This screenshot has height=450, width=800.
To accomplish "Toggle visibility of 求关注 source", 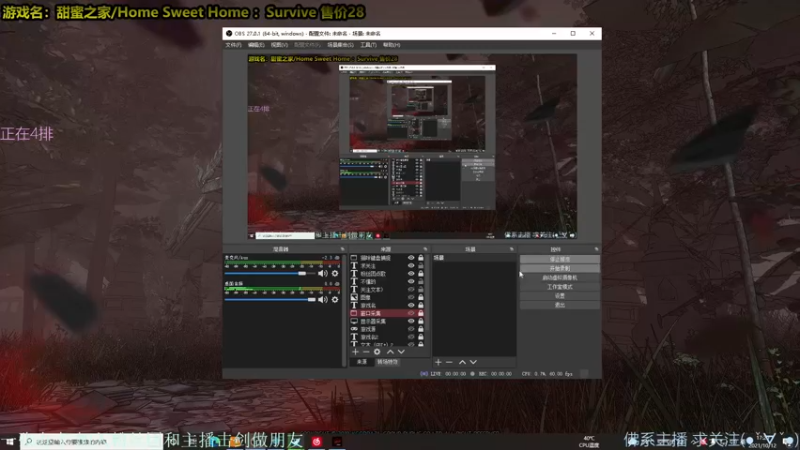I will pyautogui.click(x=411, y=266).
